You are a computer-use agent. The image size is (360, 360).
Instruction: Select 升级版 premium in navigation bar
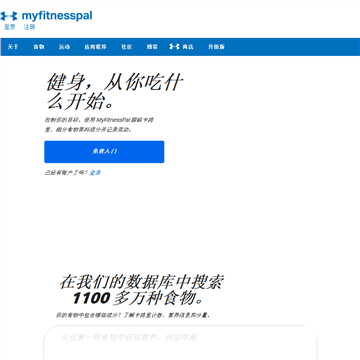216,47
